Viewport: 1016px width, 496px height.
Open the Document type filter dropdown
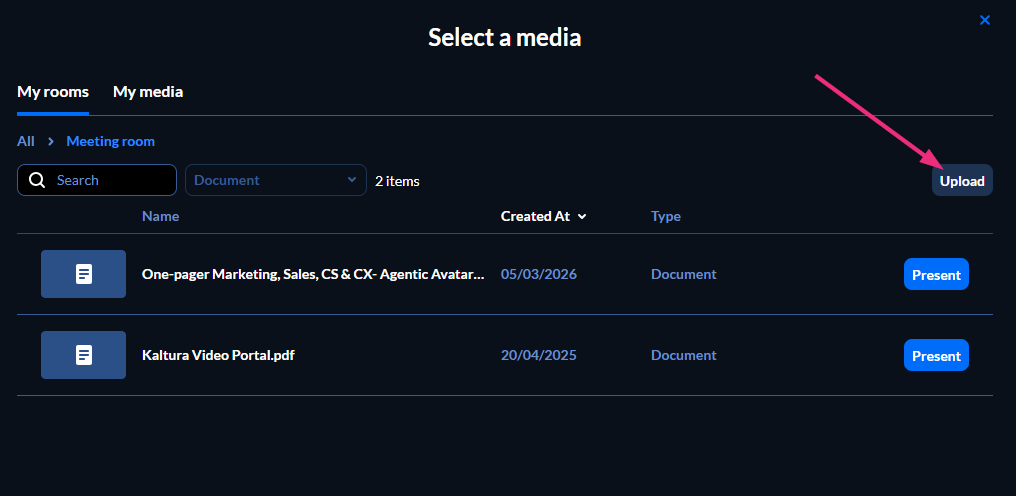tap(276, 180)
